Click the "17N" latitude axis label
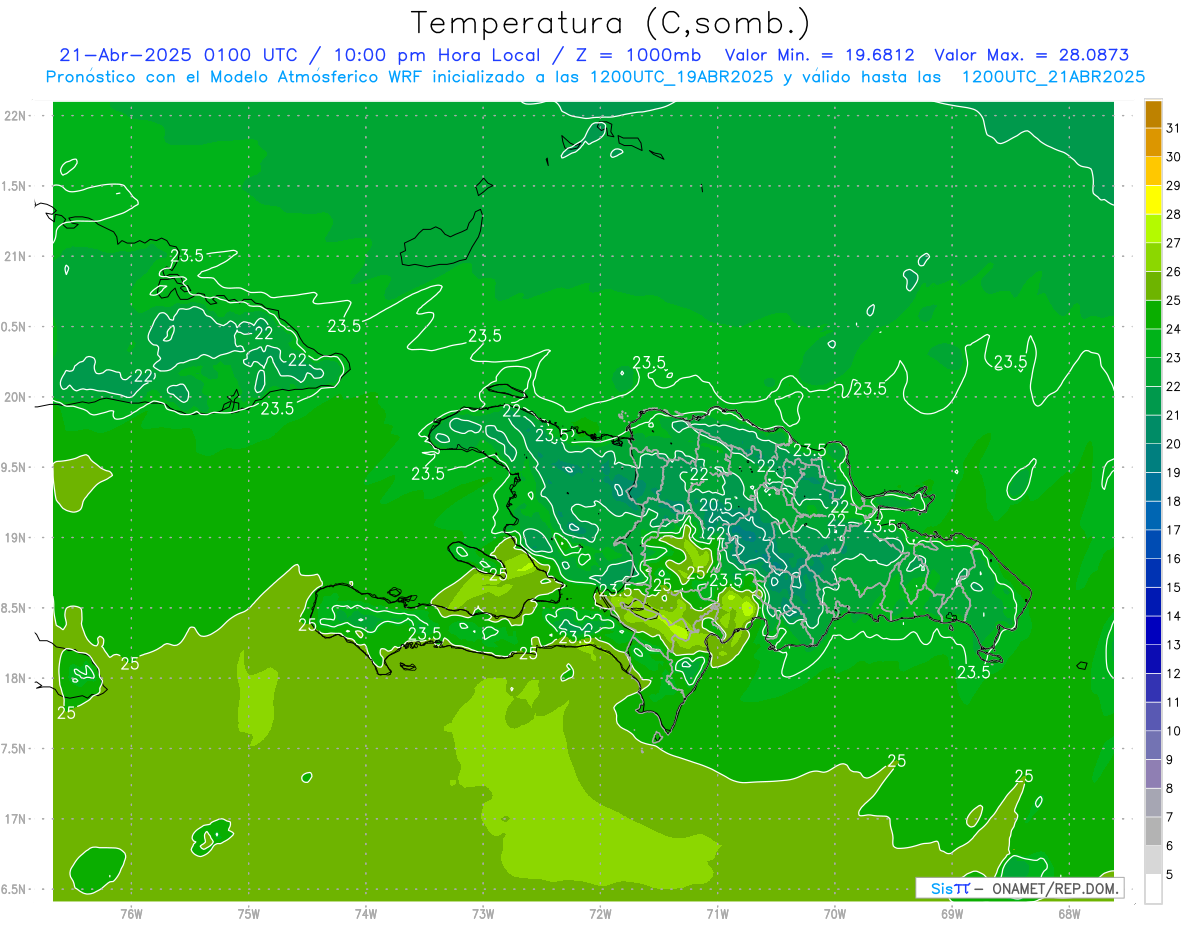The width and height of the screenshot is (1200, 927). point(17,819)
